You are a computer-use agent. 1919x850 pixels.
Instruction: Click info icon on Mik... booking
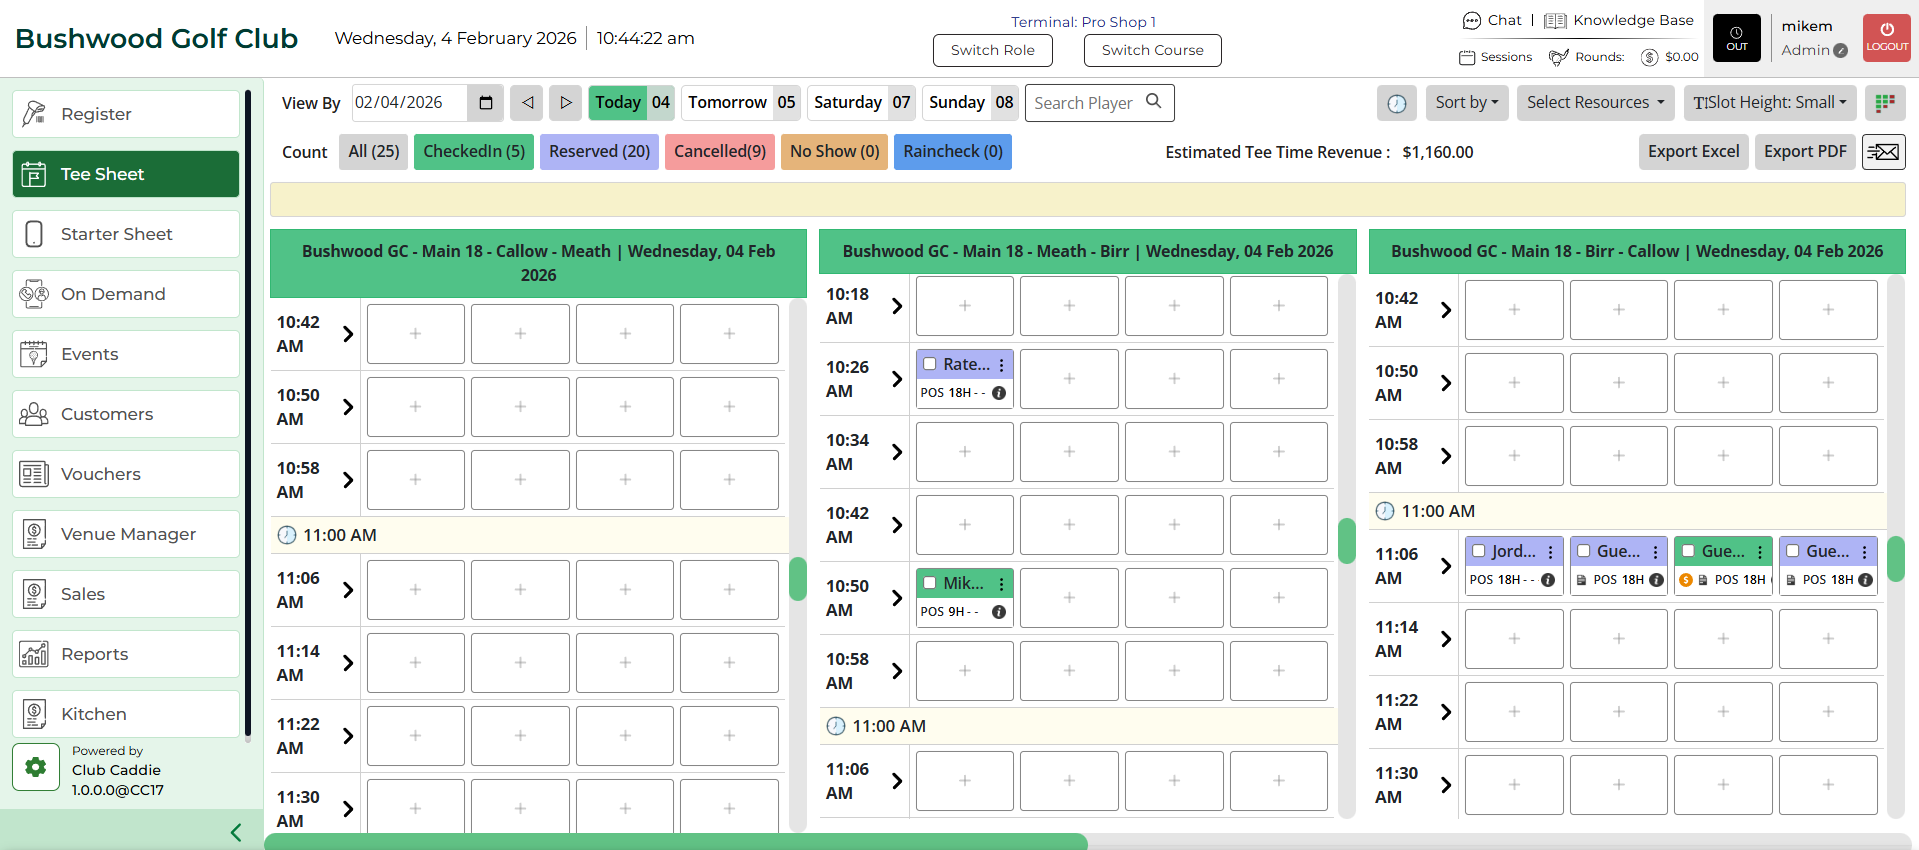coord(998,612)
